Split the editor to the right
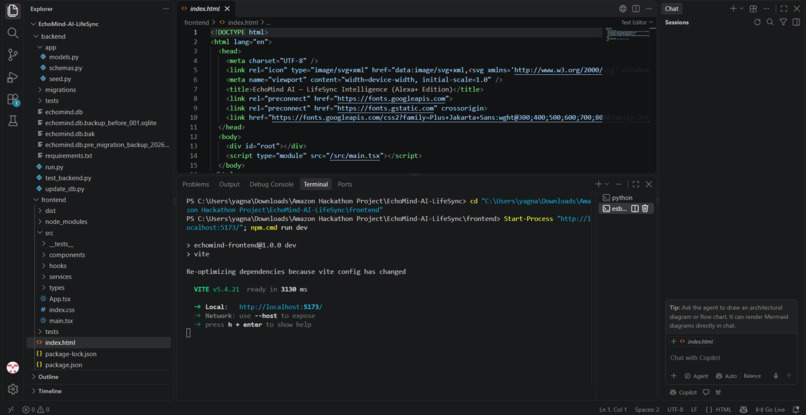806x415 pixels. 636,9
